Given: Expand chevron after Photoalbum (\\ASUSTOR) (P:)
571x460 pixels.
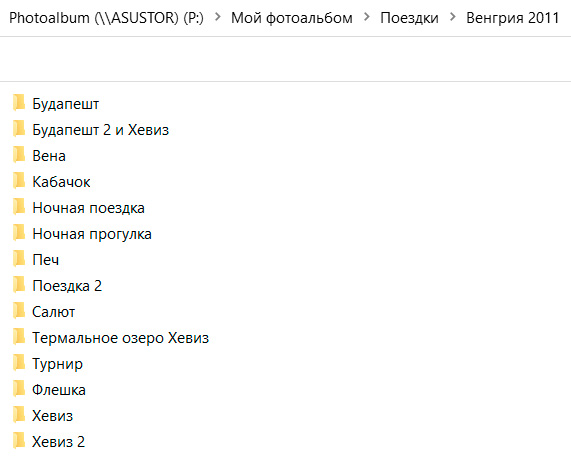Looking at the screenshot, I should [218, 17].
